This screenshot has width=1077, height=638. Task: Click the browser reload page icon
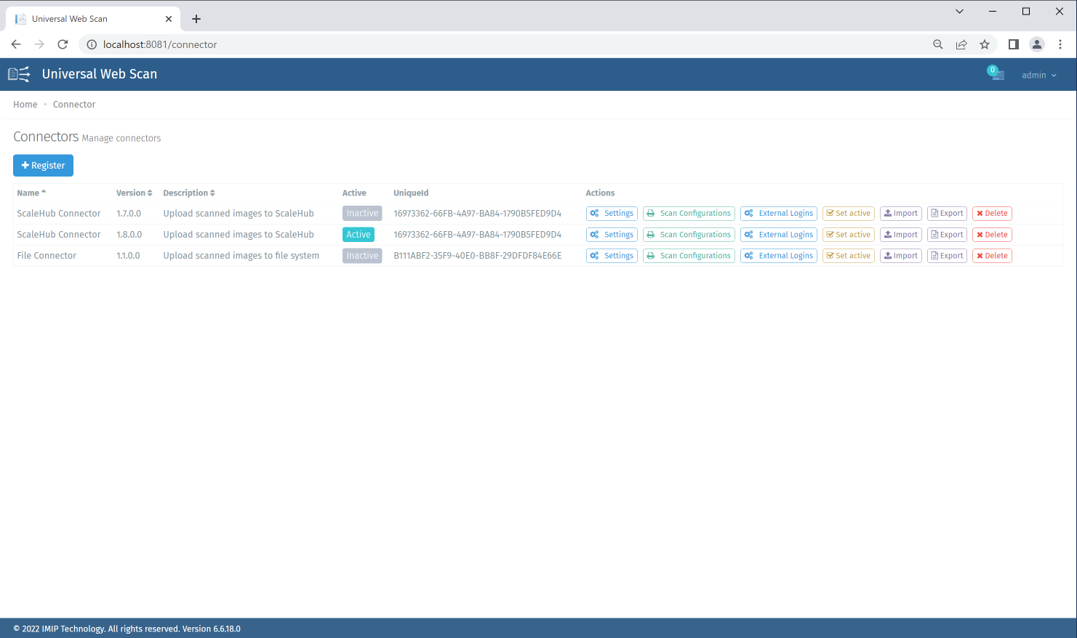point(62,44)
